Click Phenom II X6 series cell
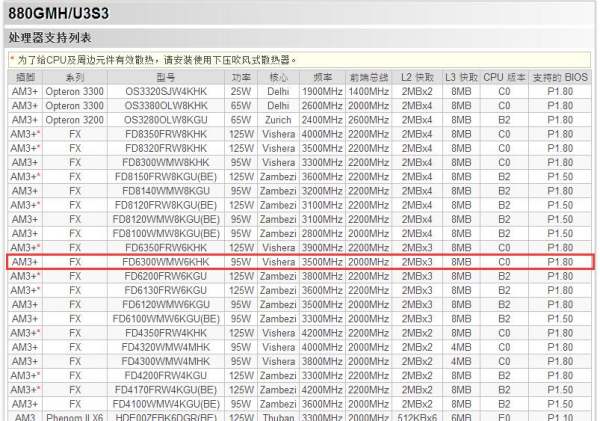 tap(75, 417)
